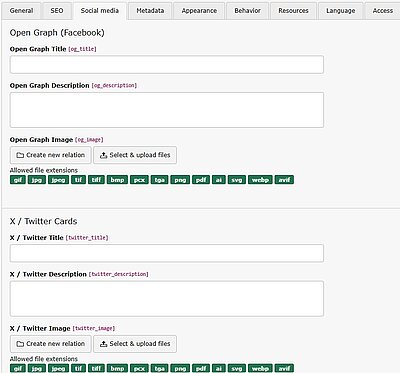Open the Access tab
This screenshot has height=373, width=400.
point(383,11)
